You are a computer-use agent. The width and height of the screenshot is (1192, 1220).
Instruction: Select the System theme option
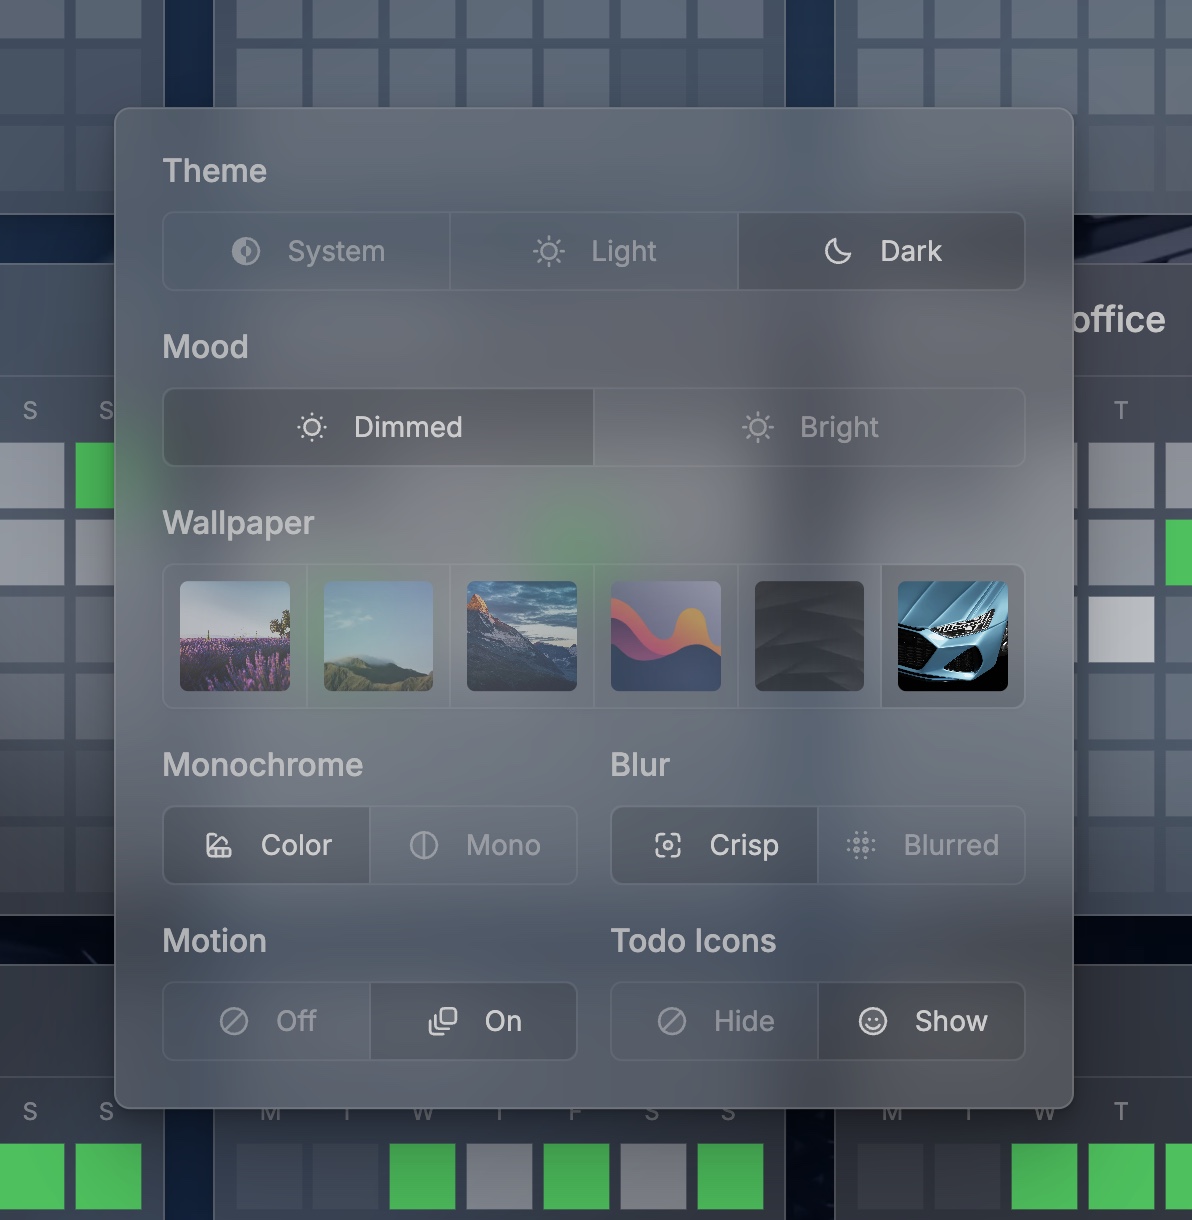click(307, 251)
